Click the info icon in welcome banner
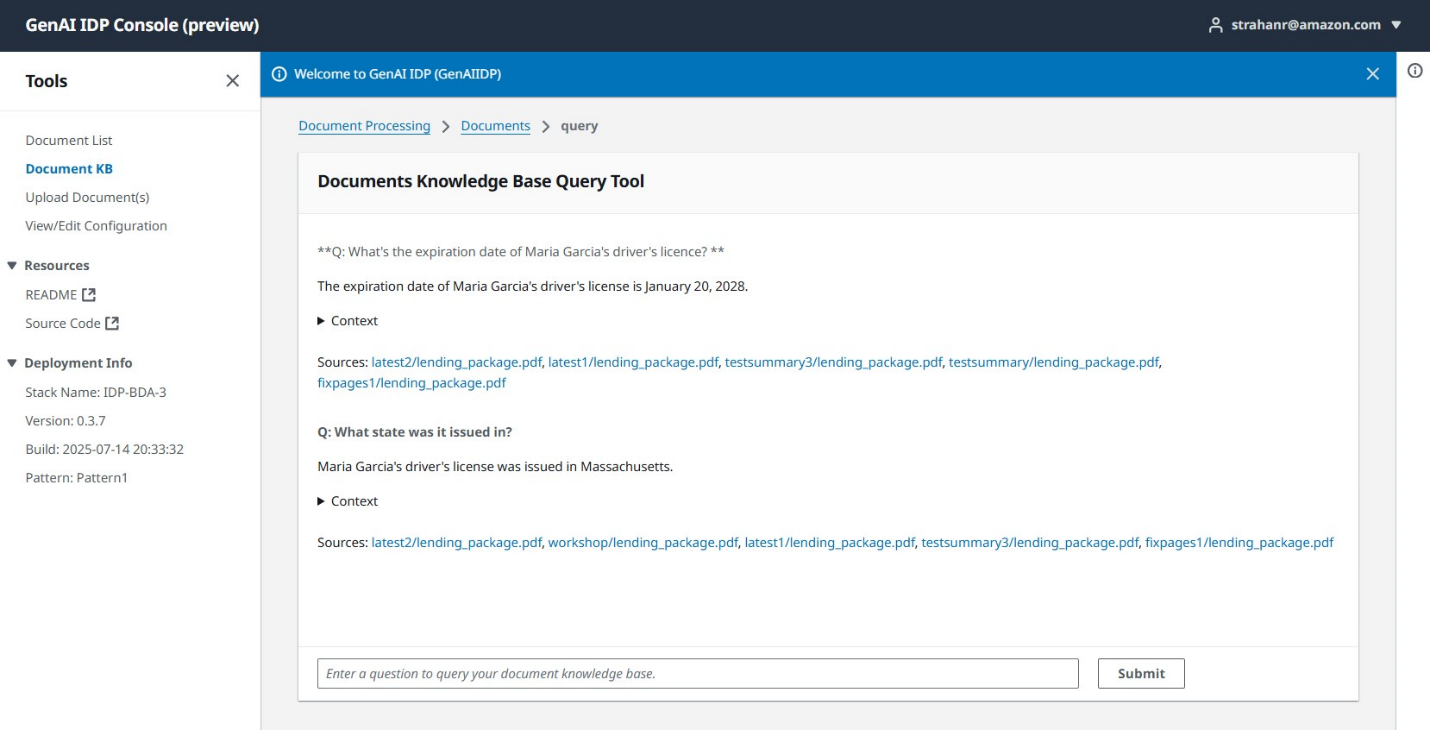 coord(279,74)
